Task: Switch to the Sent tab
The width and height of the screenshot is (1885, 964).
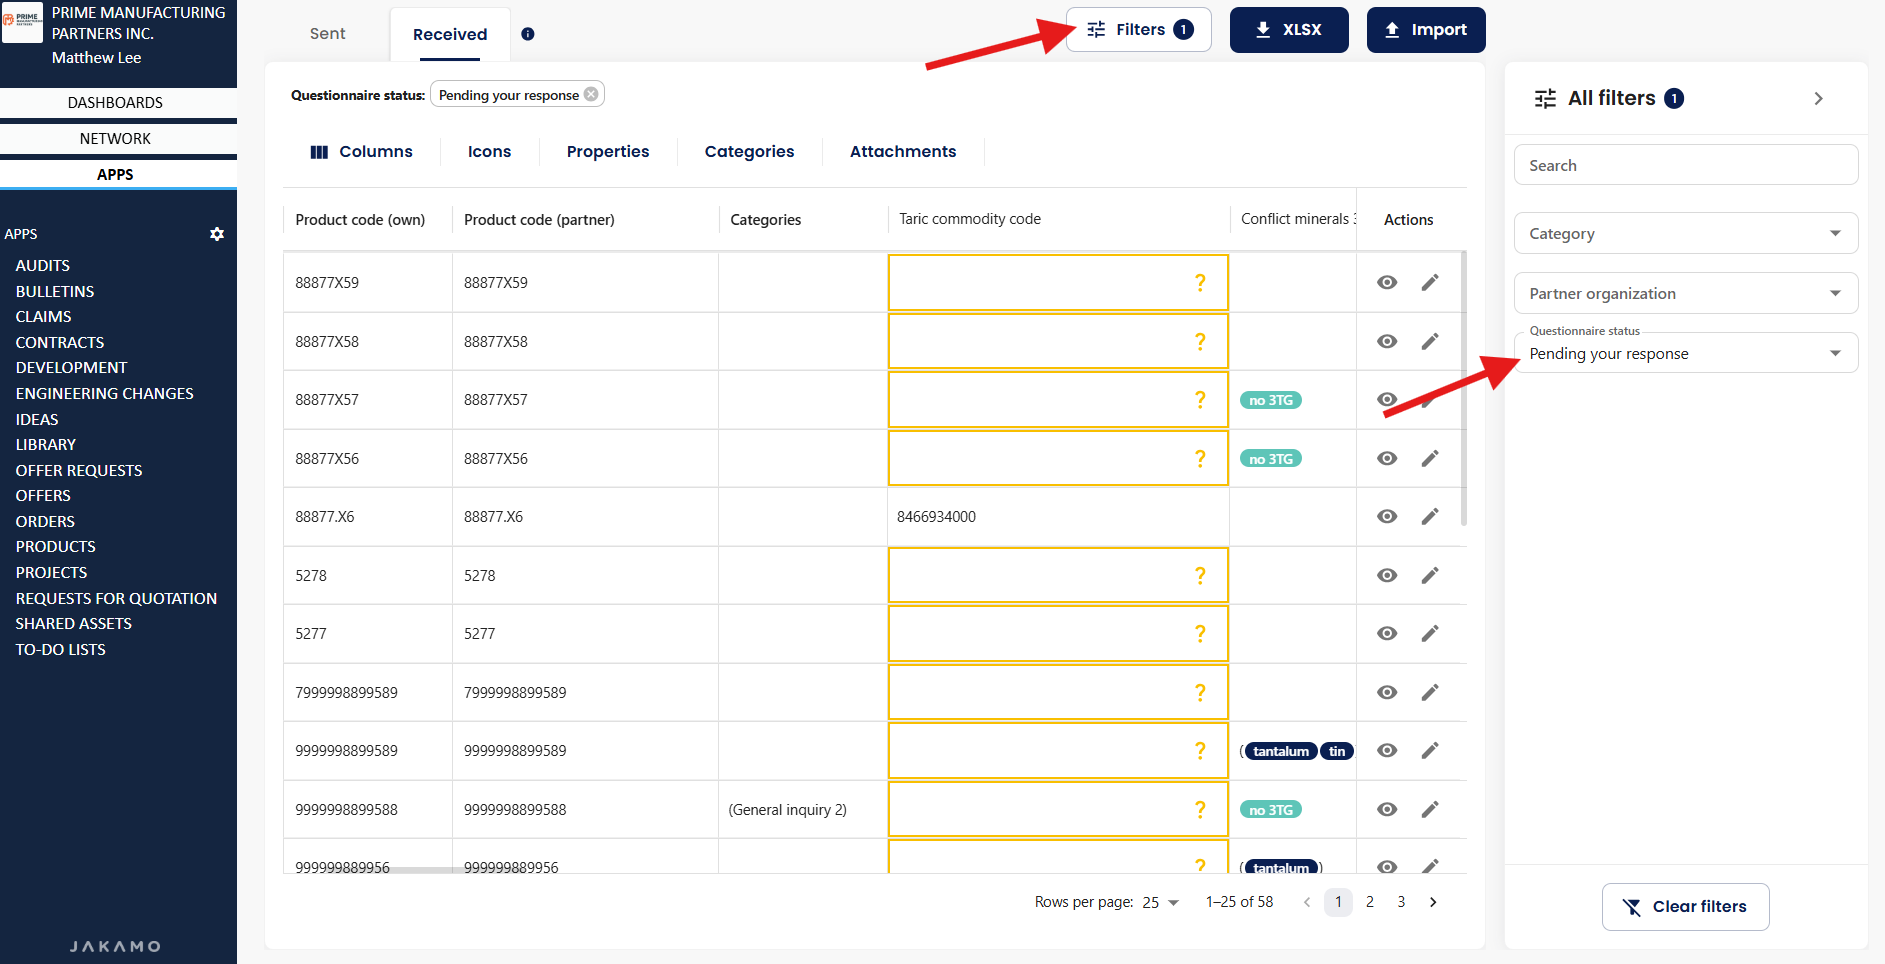Action: 327,34
